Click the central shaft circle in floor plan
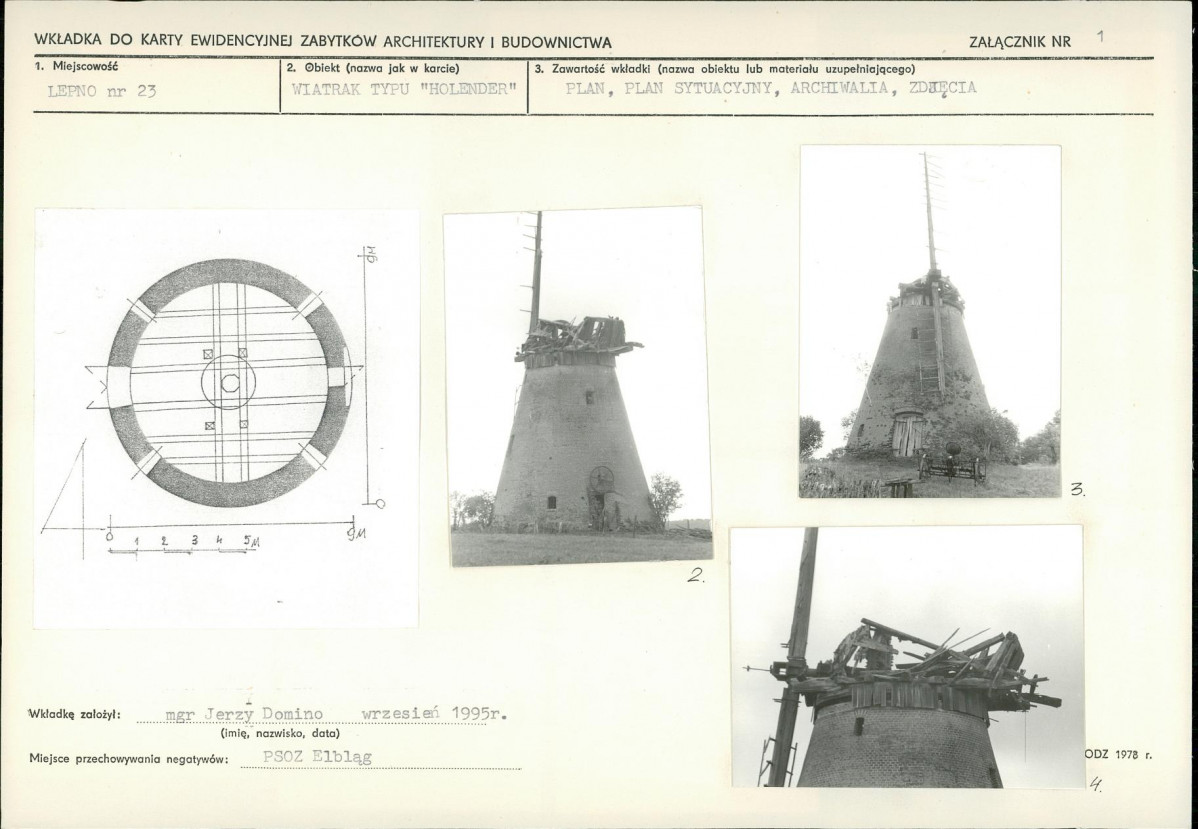This screenshot has width=1198, height=829. tap(229, 382)
